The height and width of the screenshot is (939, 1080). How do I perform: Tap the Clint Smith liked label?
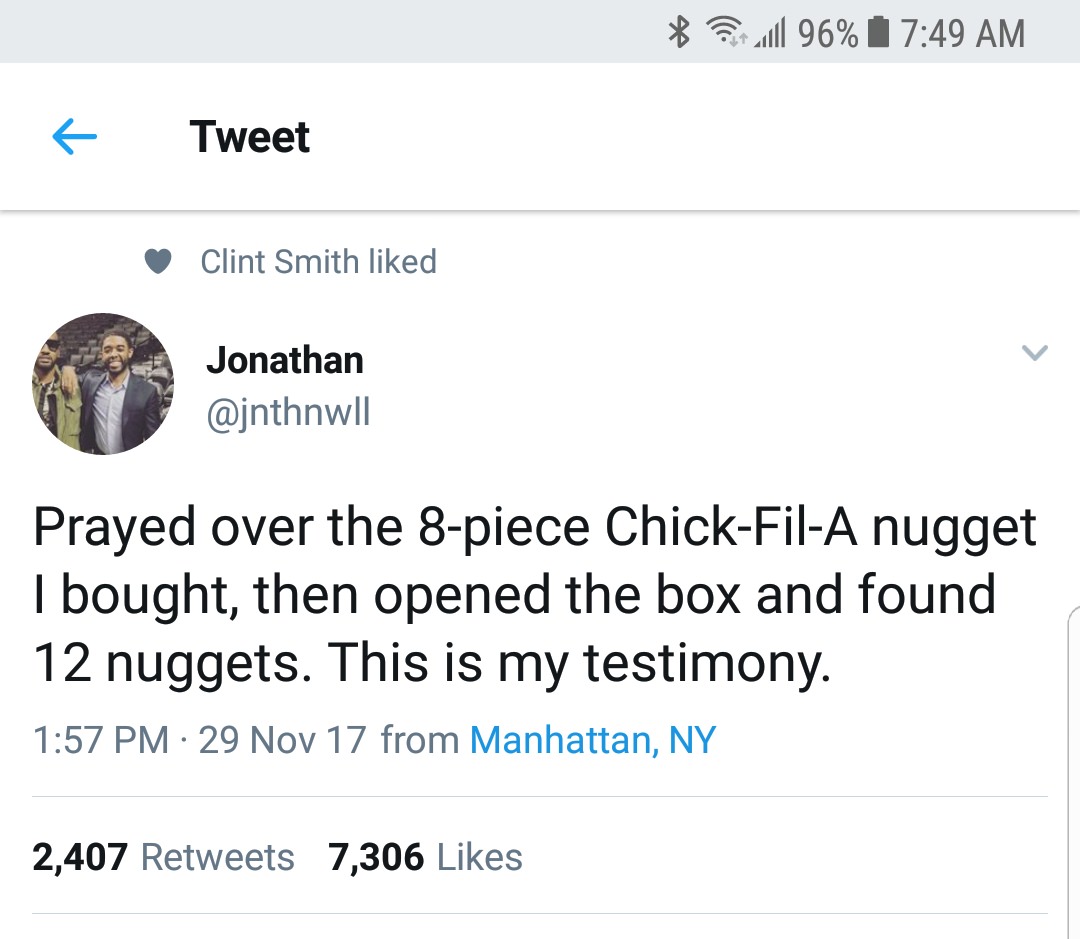tap(318, 262)
